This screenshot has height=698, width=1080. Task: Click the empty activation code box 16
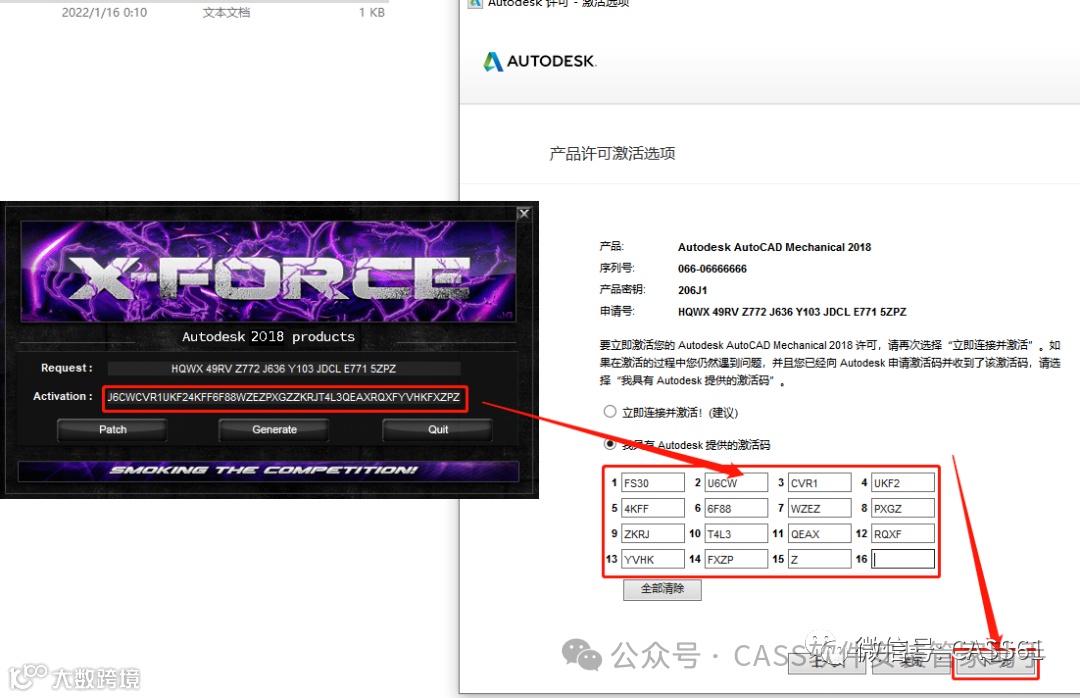click(x=903, y=559)
